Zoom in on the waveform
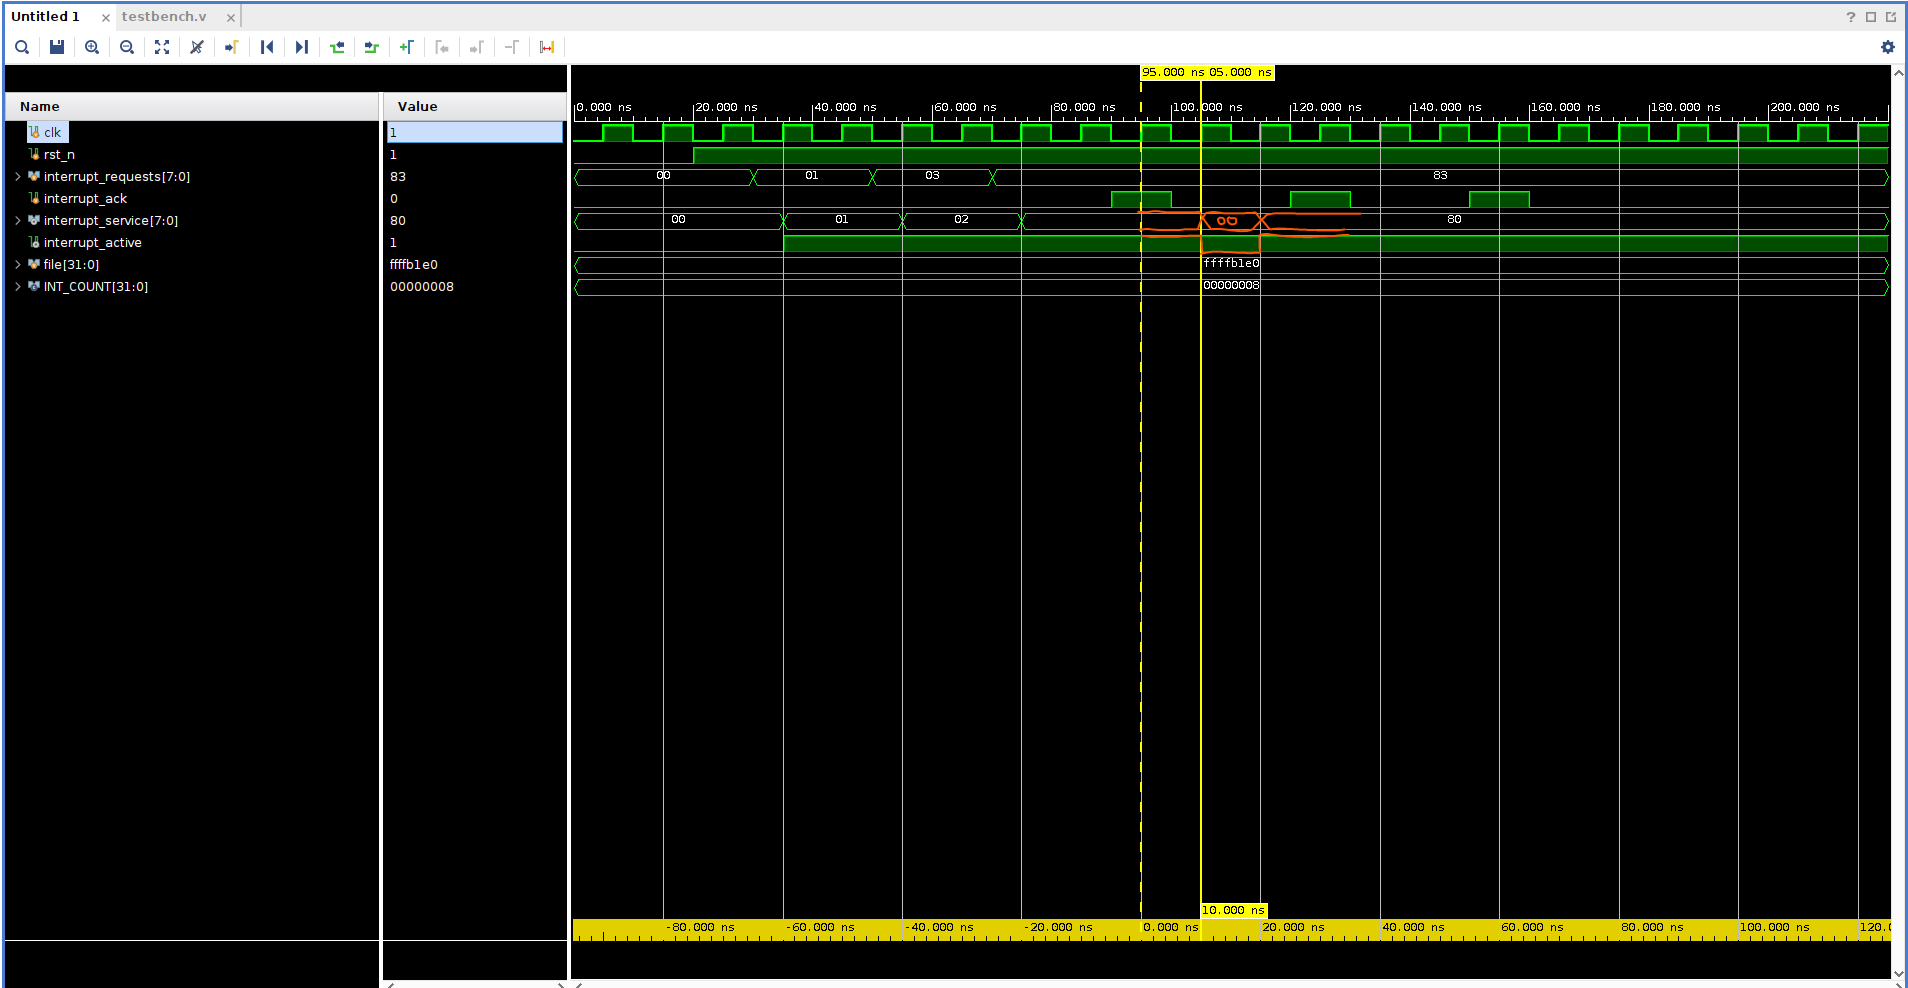Screen dimensions: 1908x988 pos(92,47)
